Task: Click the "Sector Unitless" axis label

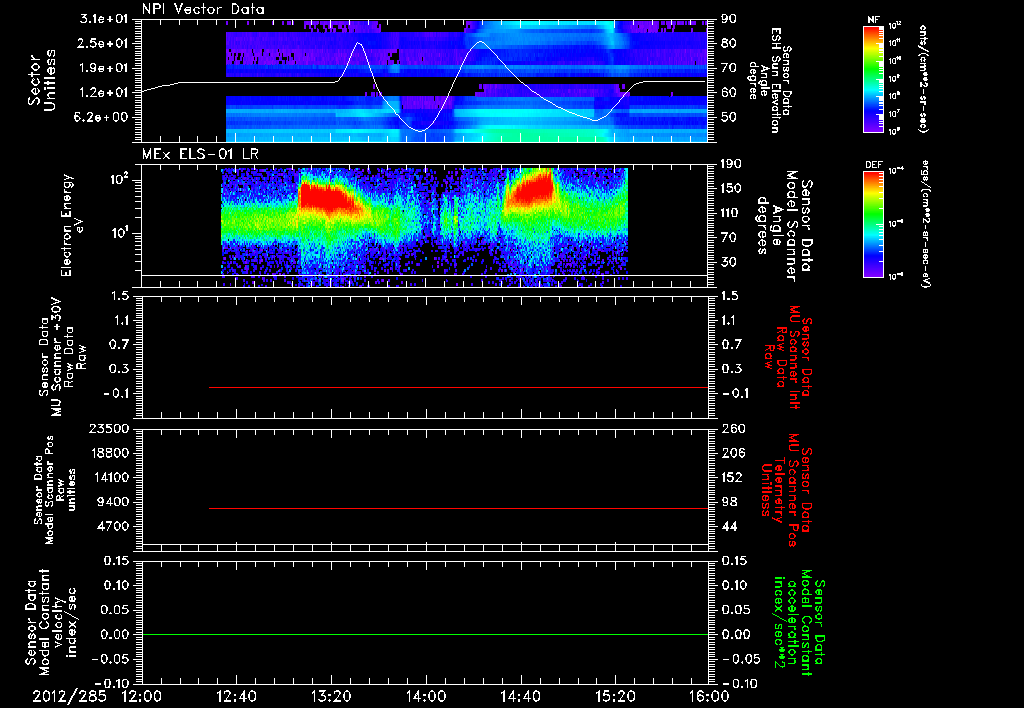Action: [42, 80]
